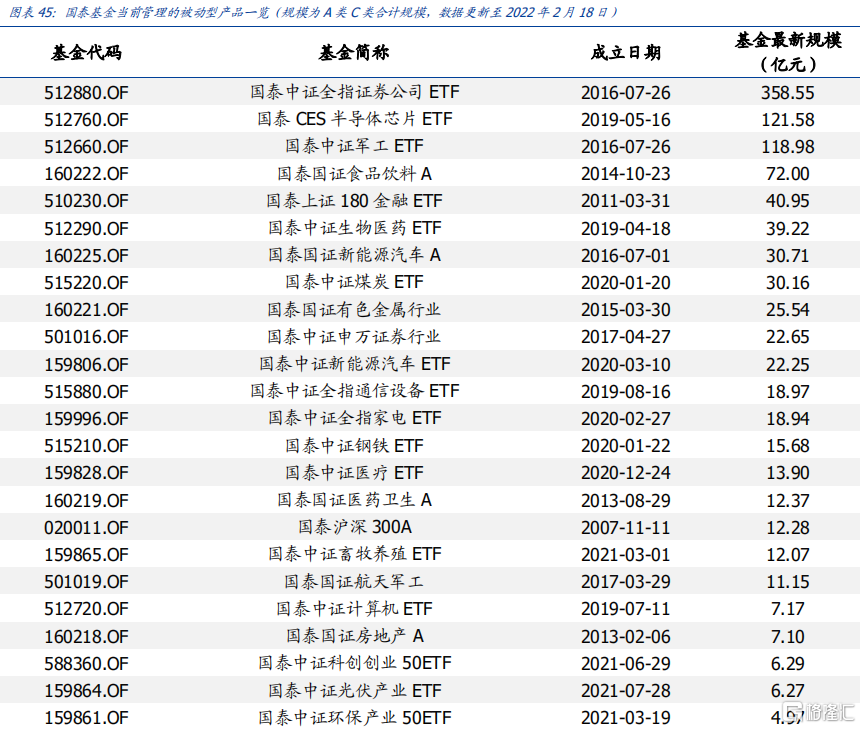Select 国泰中证畜牧养殖 ETF
The image size is (862, 730).
point(355,554)
